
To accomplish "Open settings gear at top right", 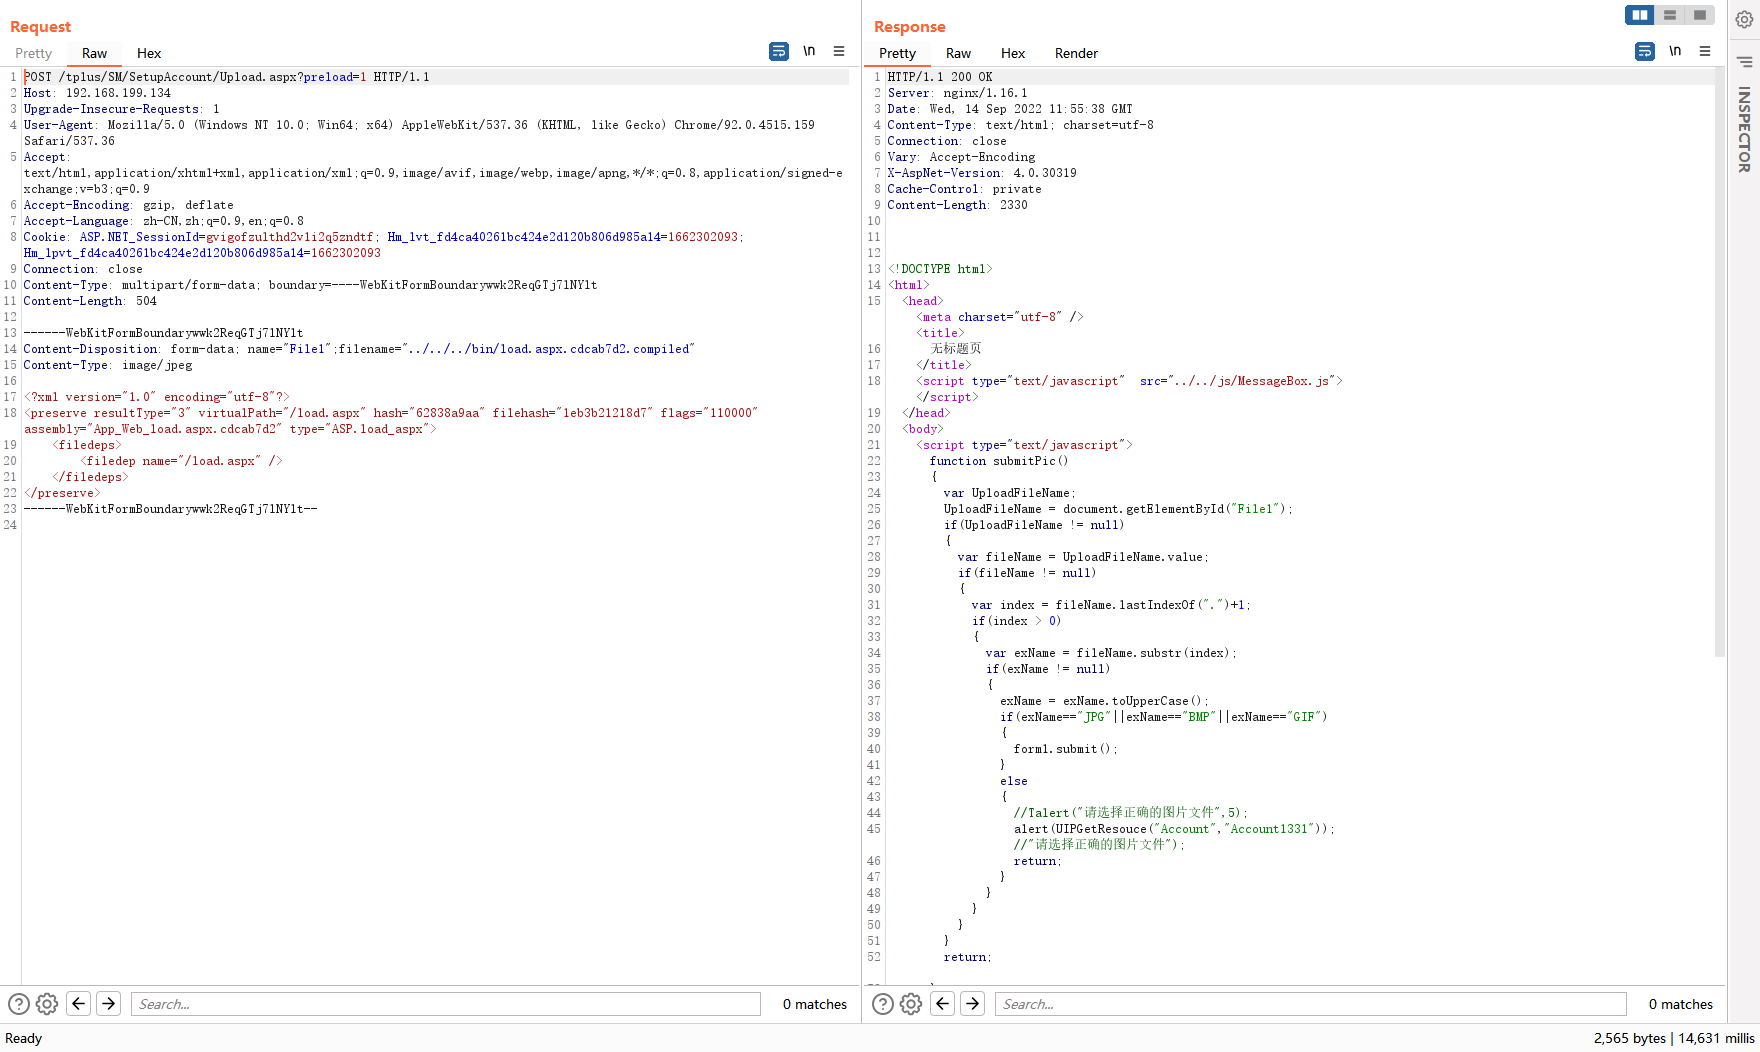I will coord(1744,19).
